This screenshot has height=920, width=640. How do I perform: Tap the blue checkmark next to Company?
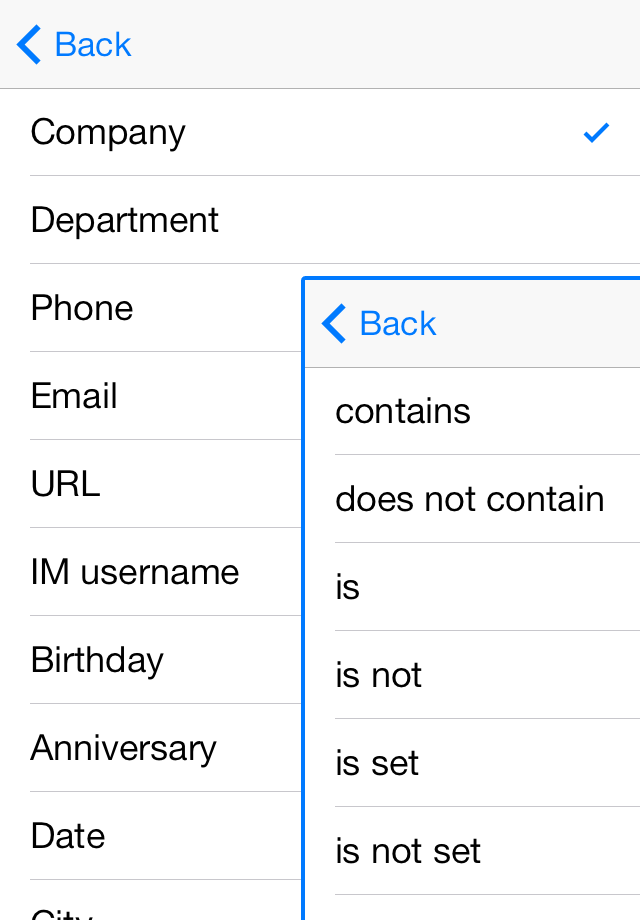tap(596, 132)
